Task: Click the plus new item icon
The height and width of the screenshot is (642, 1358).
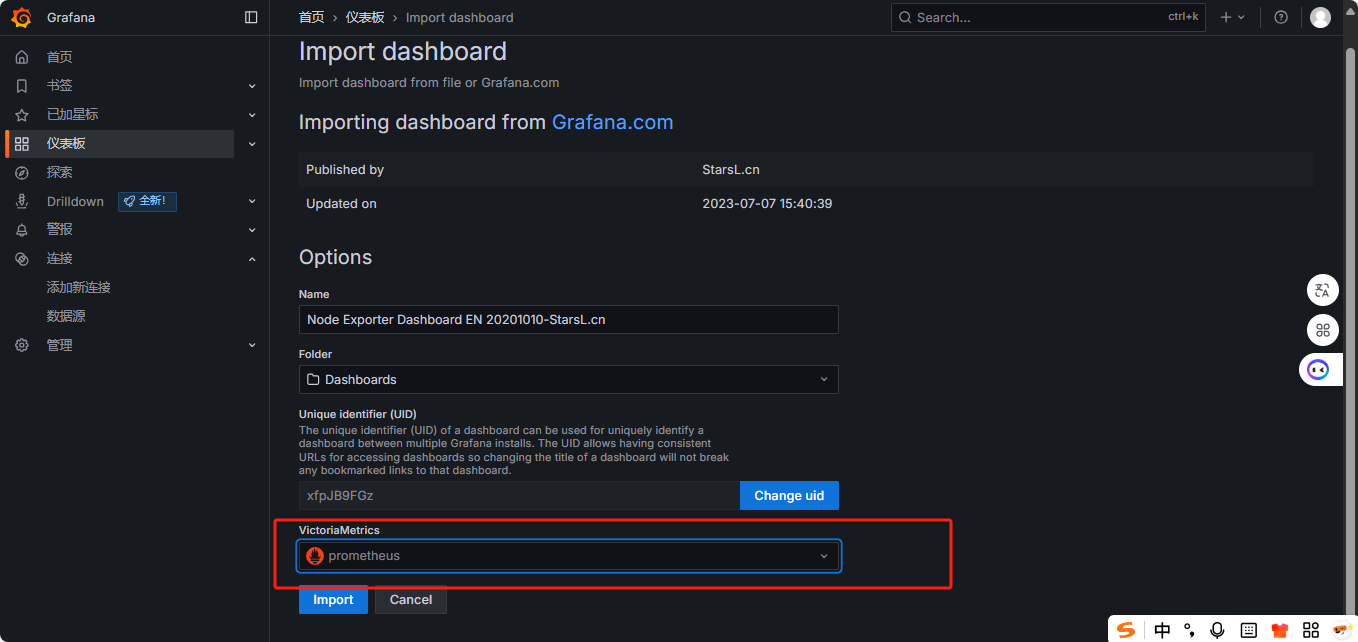Action: pos(1226,17)
